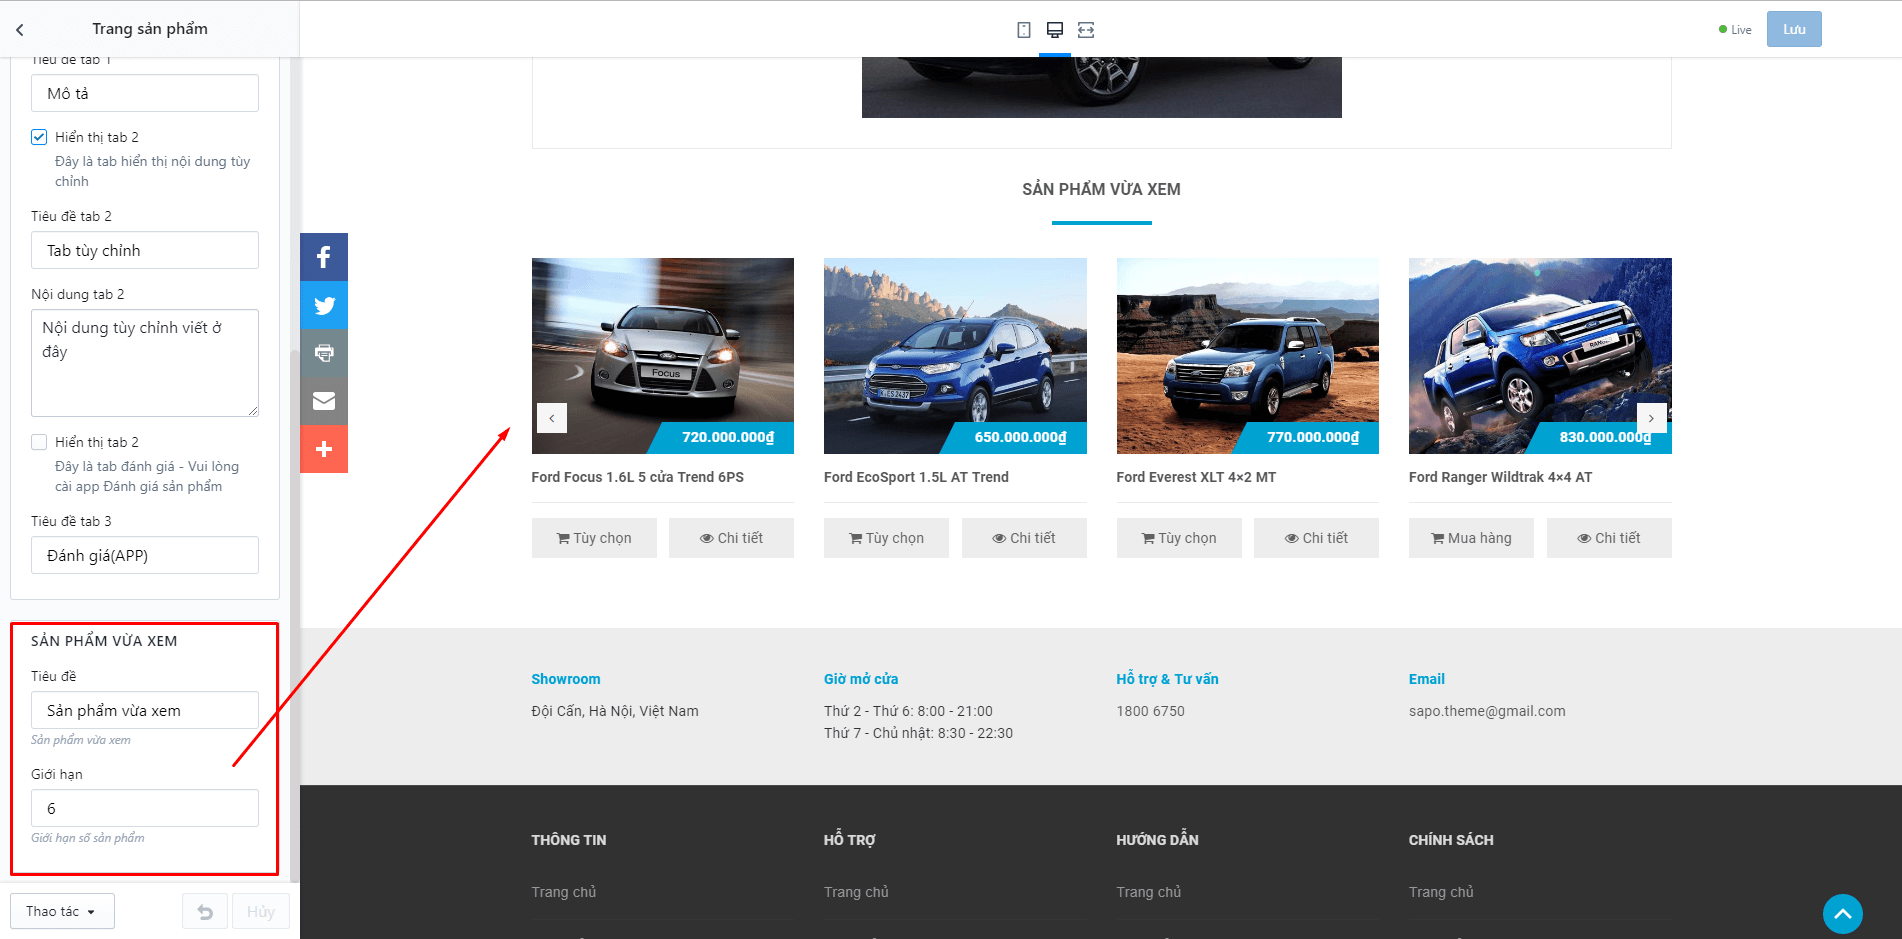This screenshot has width=1902, height=939.
Task: Click the email share icon
Action: pos(324,401)
